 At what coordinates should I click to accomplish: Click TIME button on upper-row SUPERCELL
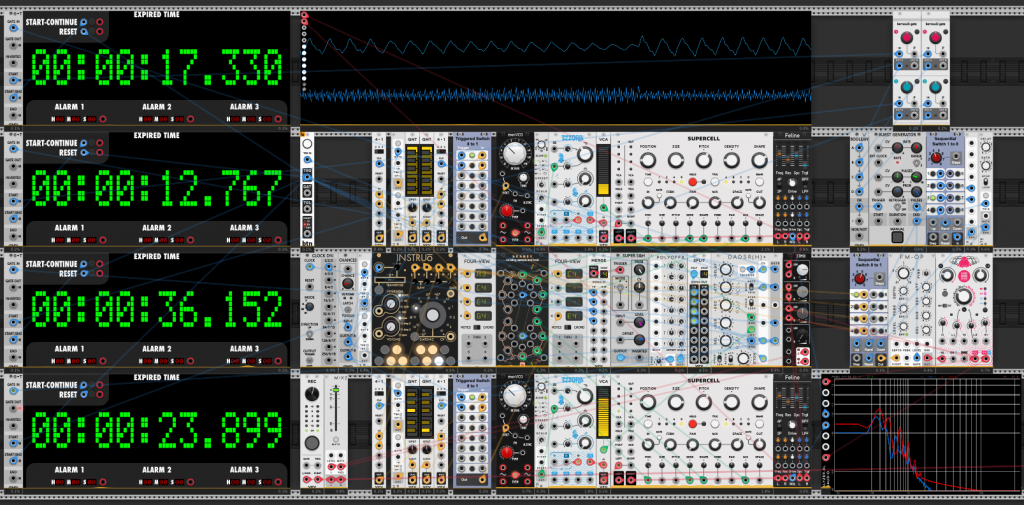click(x=647, y=180)
